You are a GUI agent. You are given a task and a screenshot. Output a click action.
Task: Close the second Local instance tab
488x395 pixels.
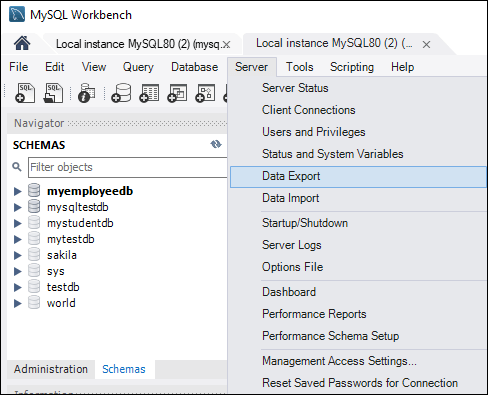tap(426, 44)
